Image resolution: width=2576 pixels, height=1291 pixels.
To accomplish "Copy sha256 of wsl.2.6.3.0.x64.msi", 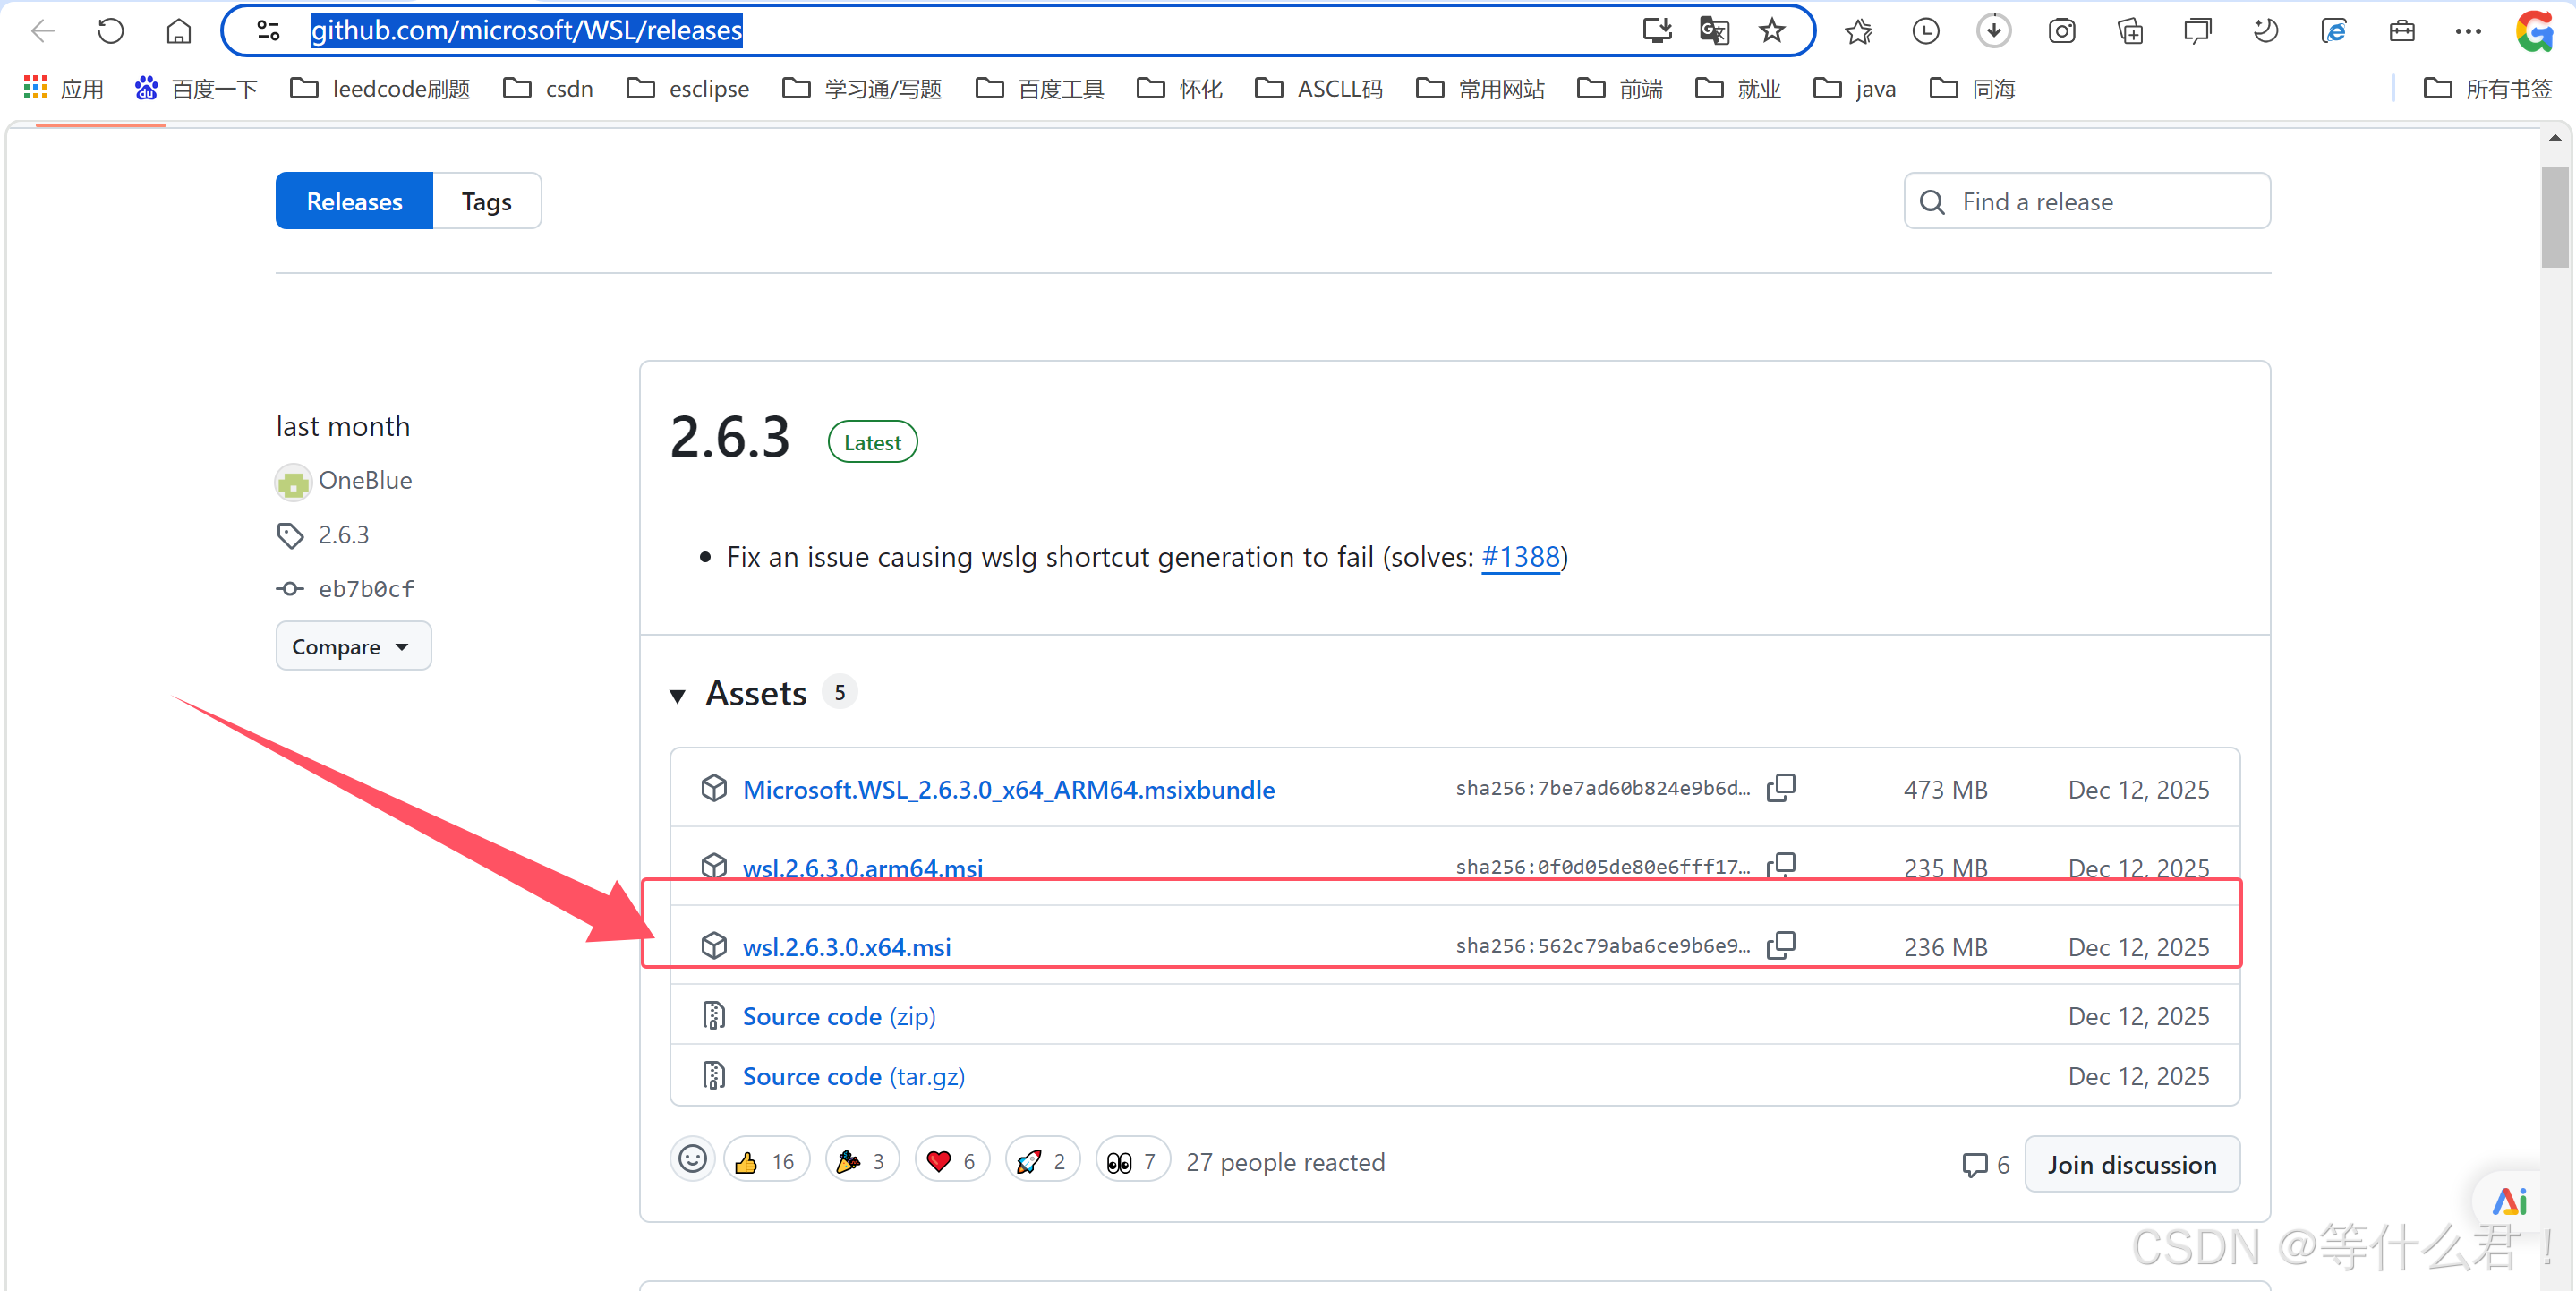I will click(x=1781, y=945).
